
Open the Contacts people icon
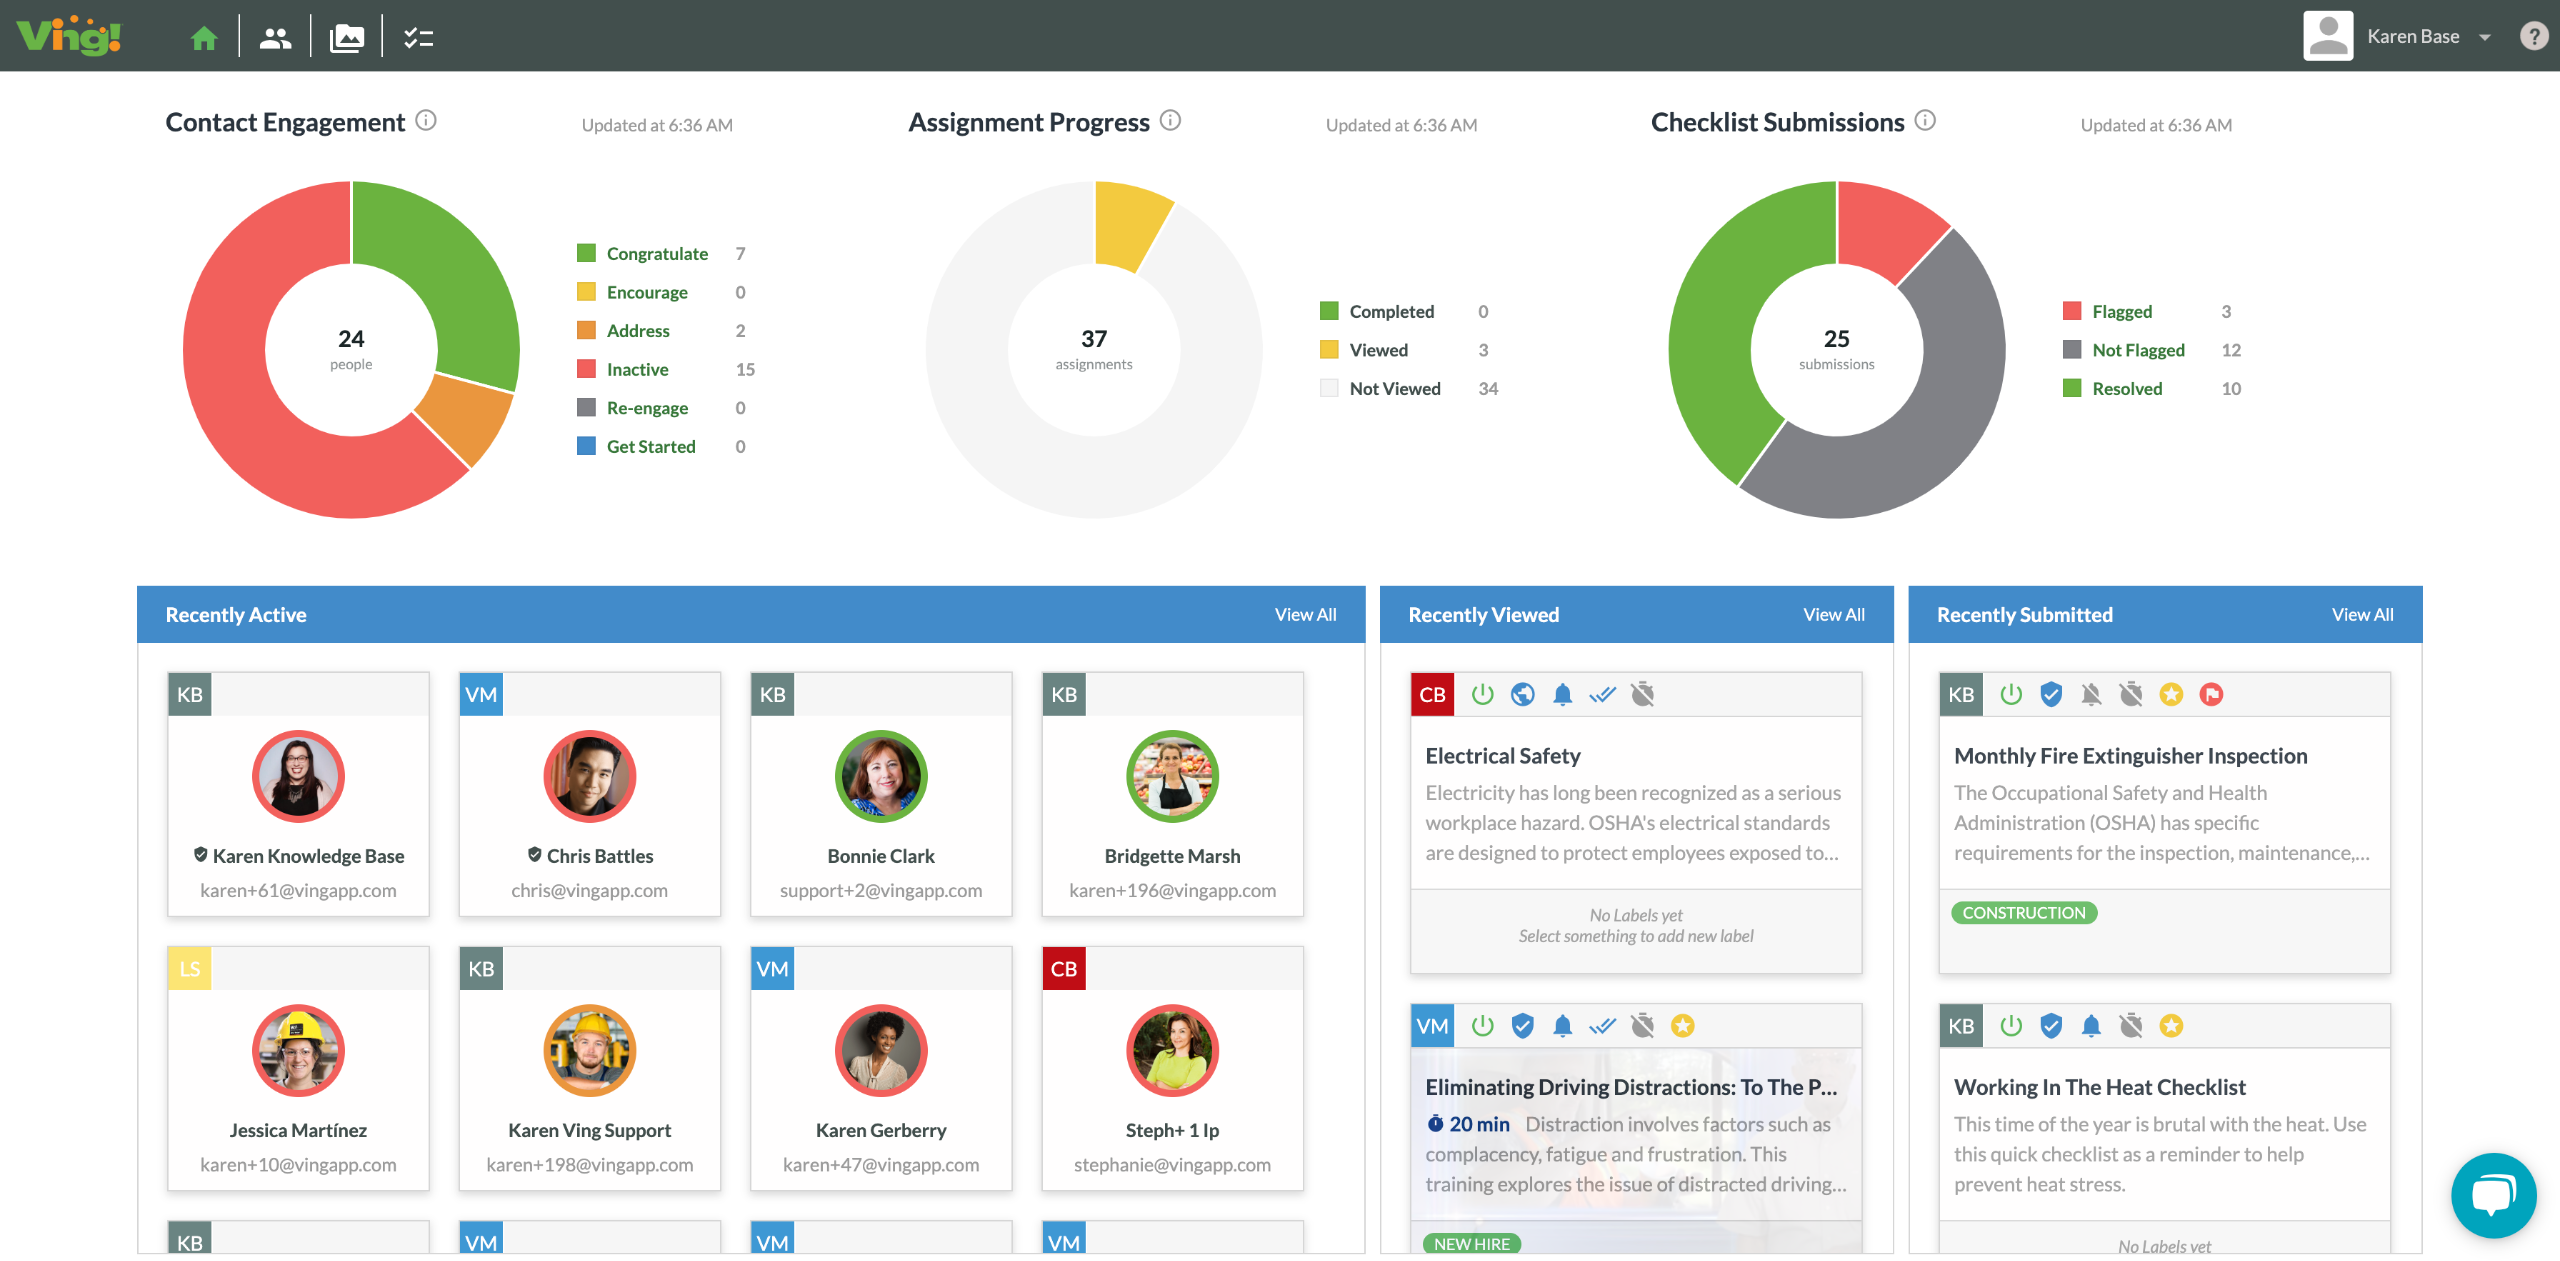point(275,38)
